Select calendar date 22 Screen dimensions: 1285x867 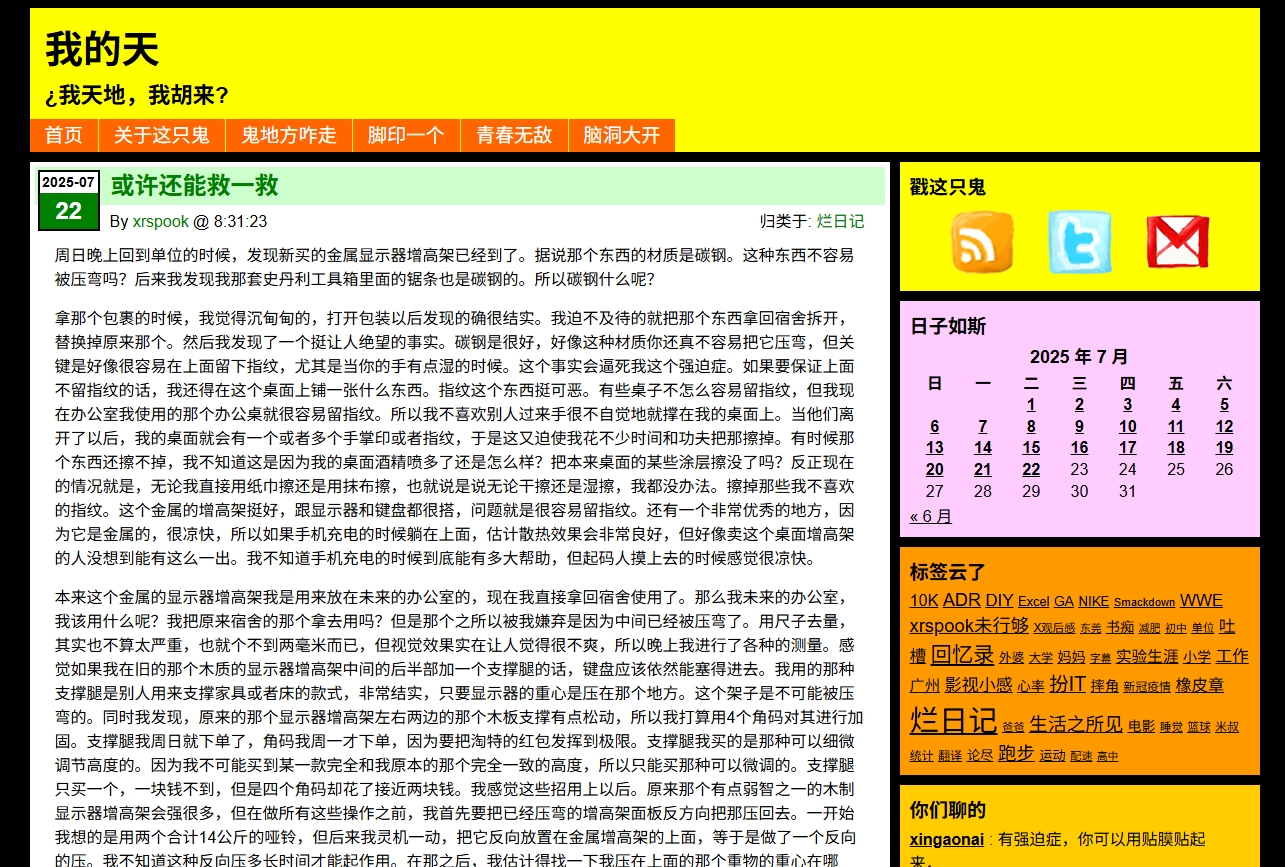(x=1031, y=470)
